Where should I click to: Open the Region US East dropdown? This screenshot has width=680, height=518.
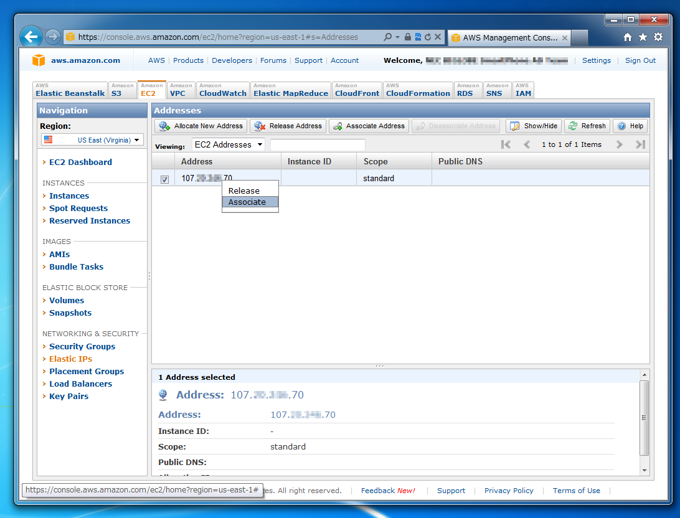92,140
